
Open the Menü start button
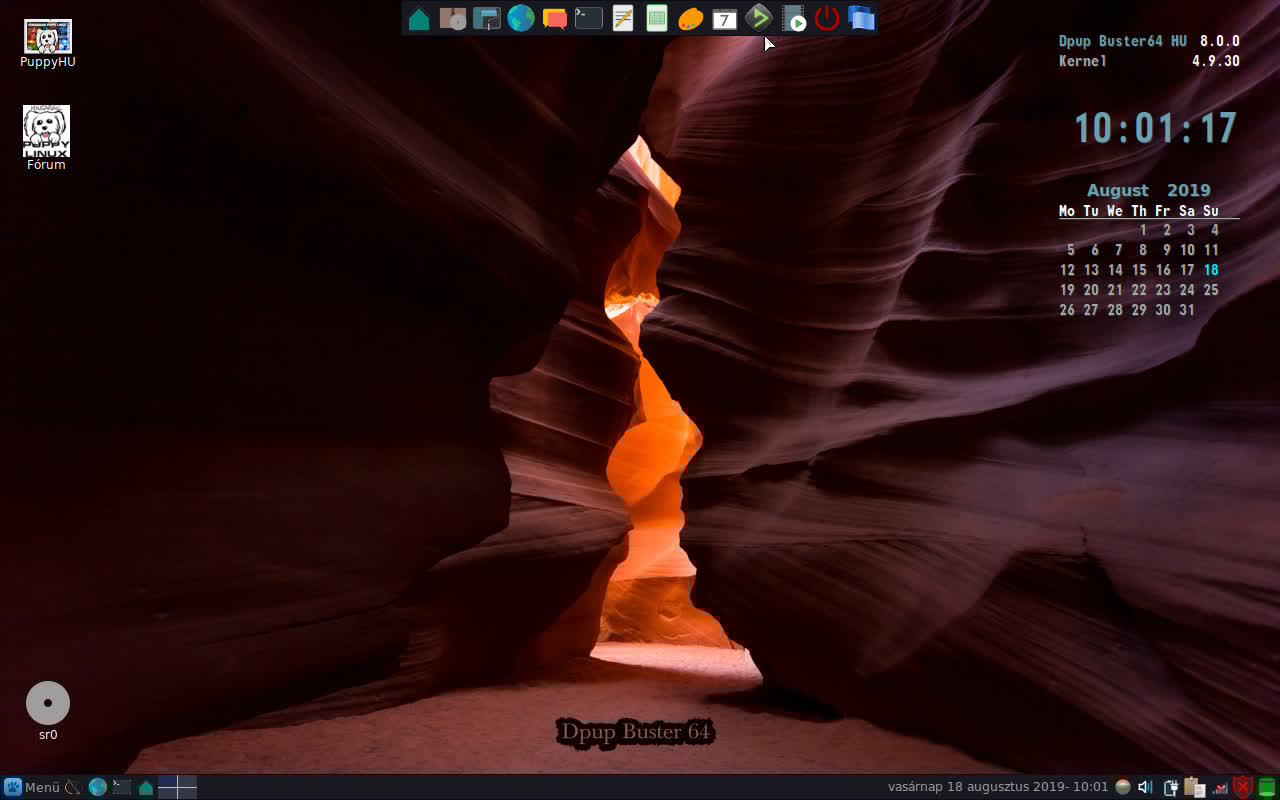click(x=32, y=787)
